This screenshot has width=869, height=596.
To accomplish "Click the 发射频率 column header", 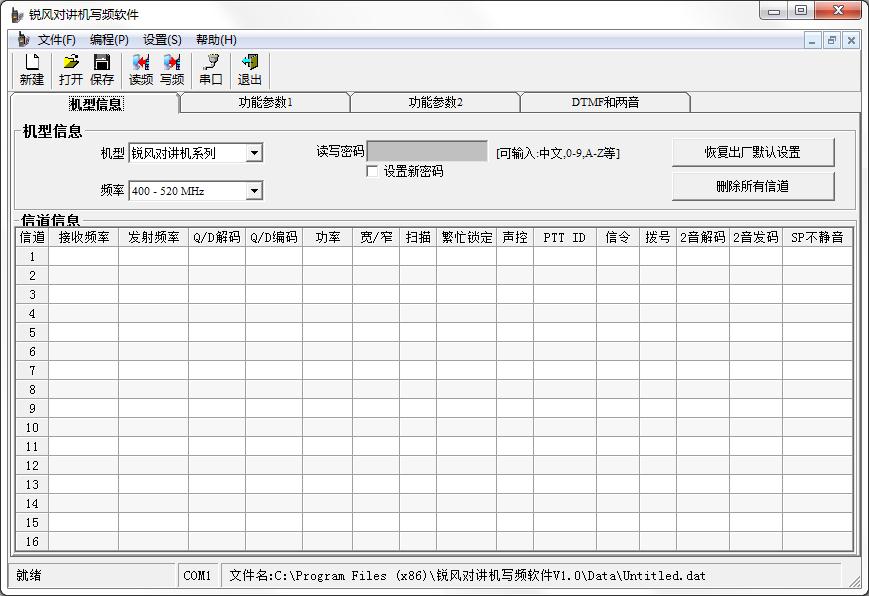I will pos(154,237).
